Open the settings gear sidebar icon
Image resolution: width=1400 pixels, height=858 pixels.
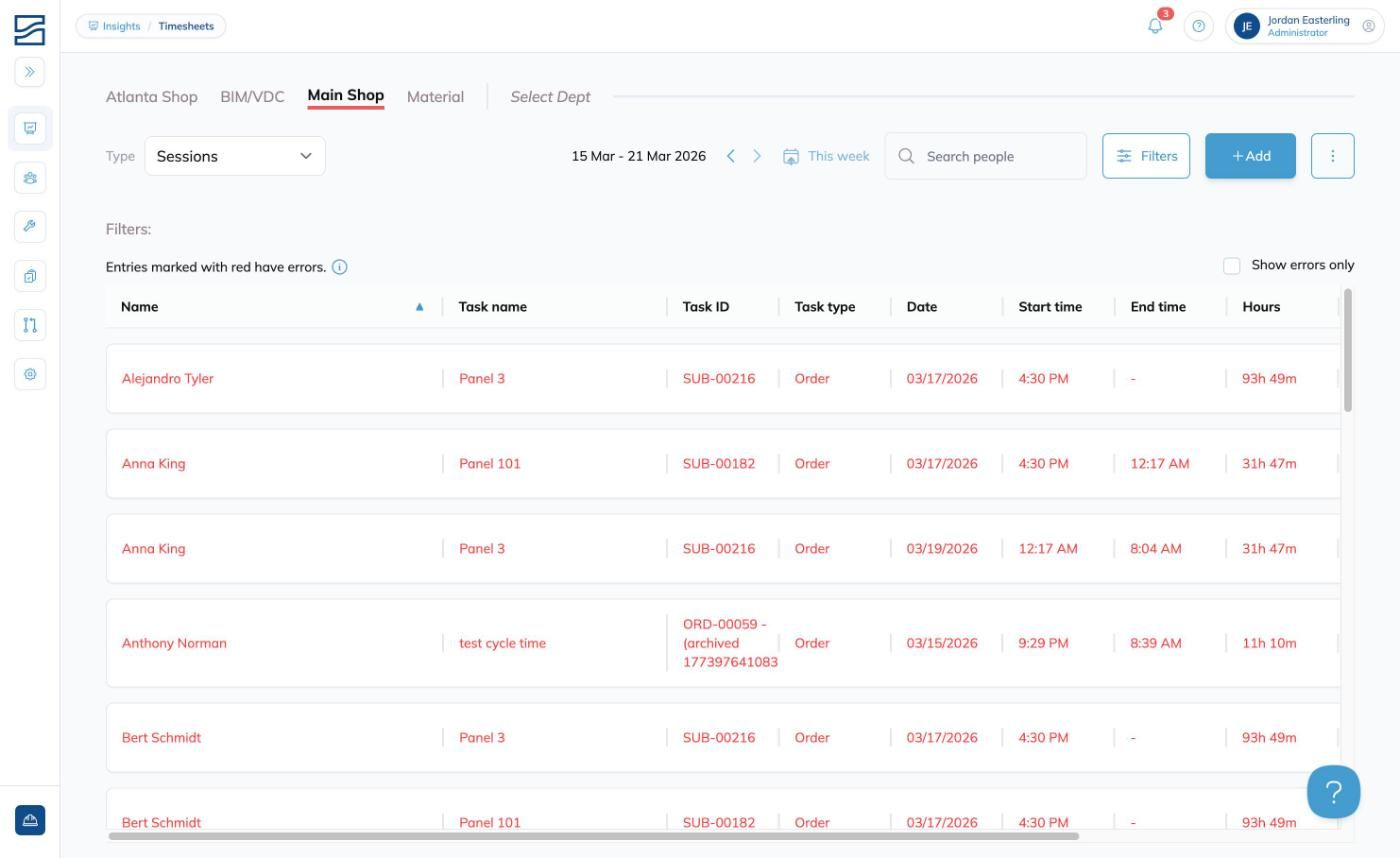[30, 374]
